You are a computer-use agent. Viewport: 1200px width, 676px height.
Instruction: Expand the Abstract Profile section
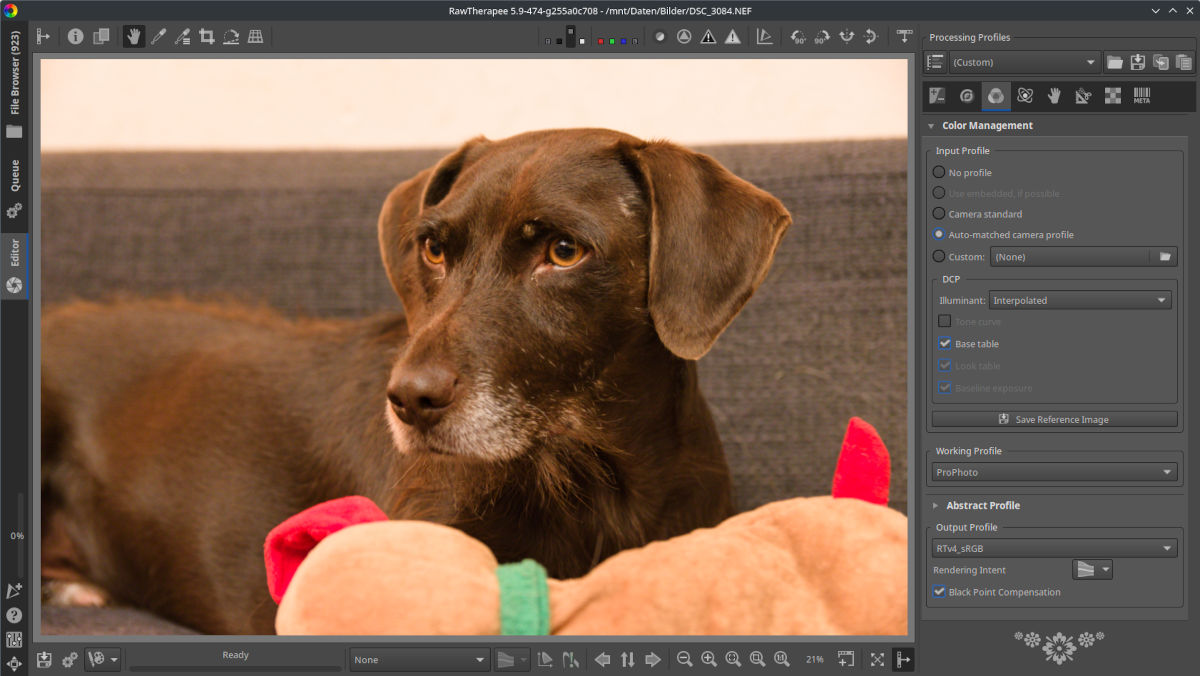(x=935, y=505)
